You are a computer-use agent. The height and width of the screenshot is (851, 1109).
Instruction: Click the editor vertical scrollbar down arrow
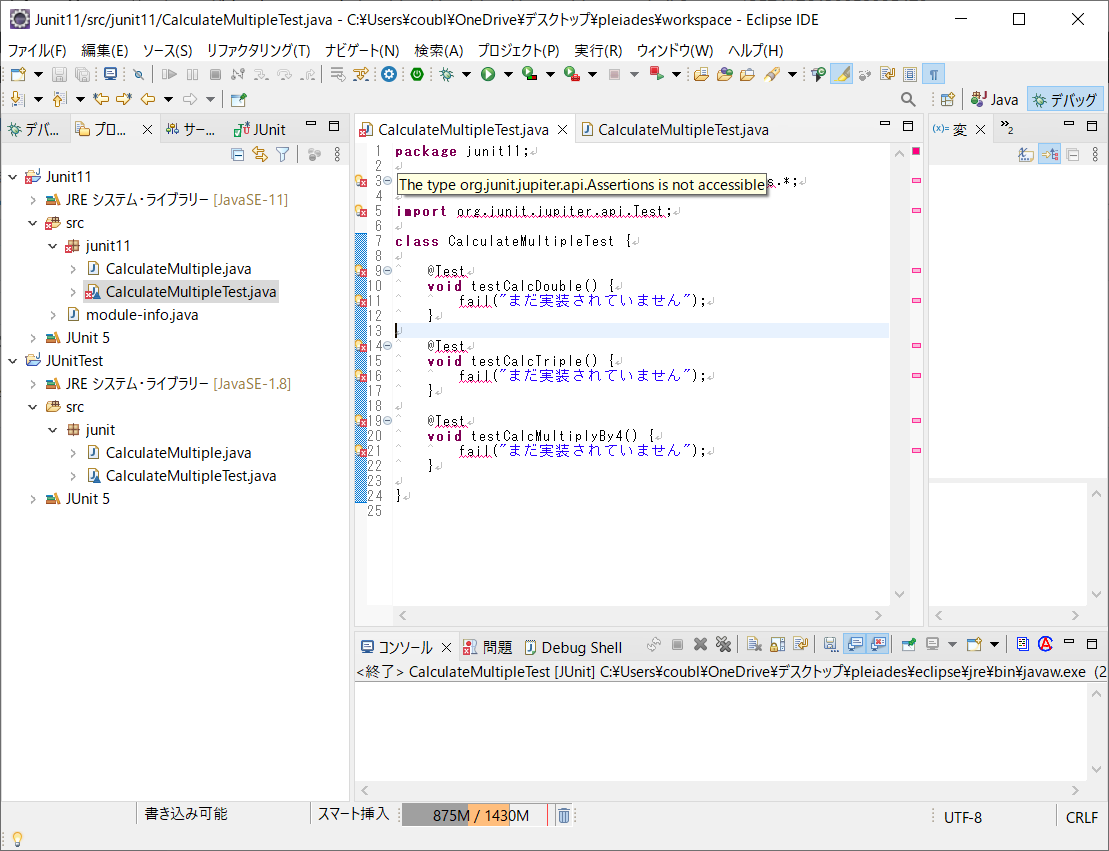pyautogui.click(x=899, y=594)
